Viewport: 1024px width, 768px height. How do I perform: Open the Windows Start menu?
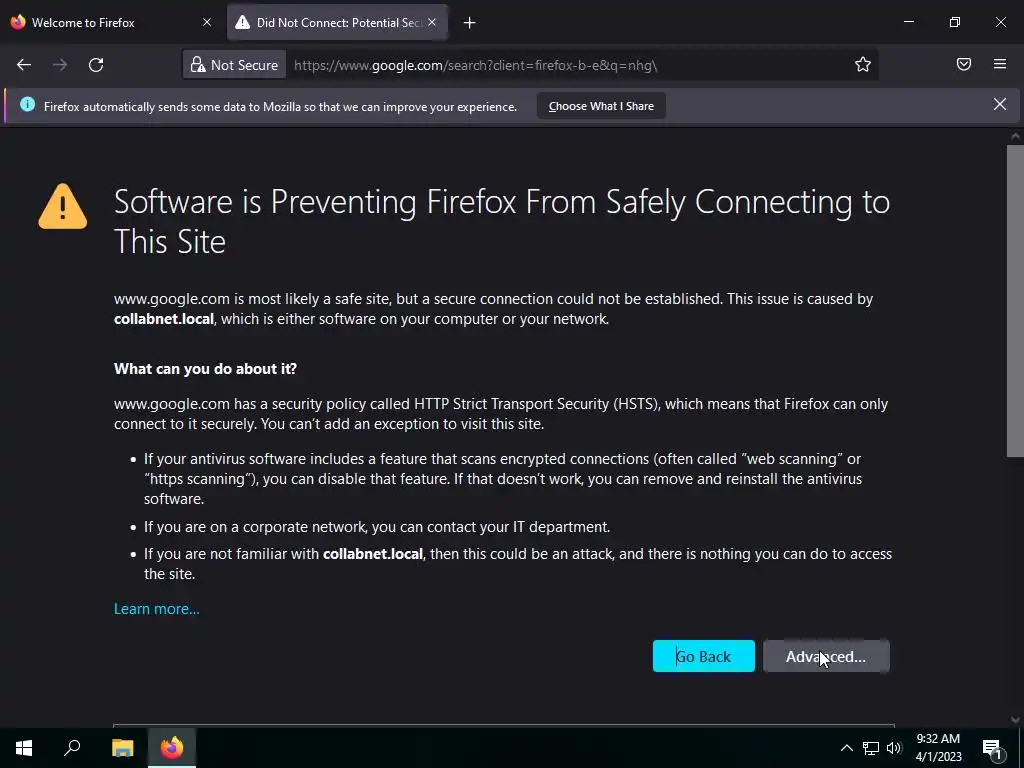point(24,748)
